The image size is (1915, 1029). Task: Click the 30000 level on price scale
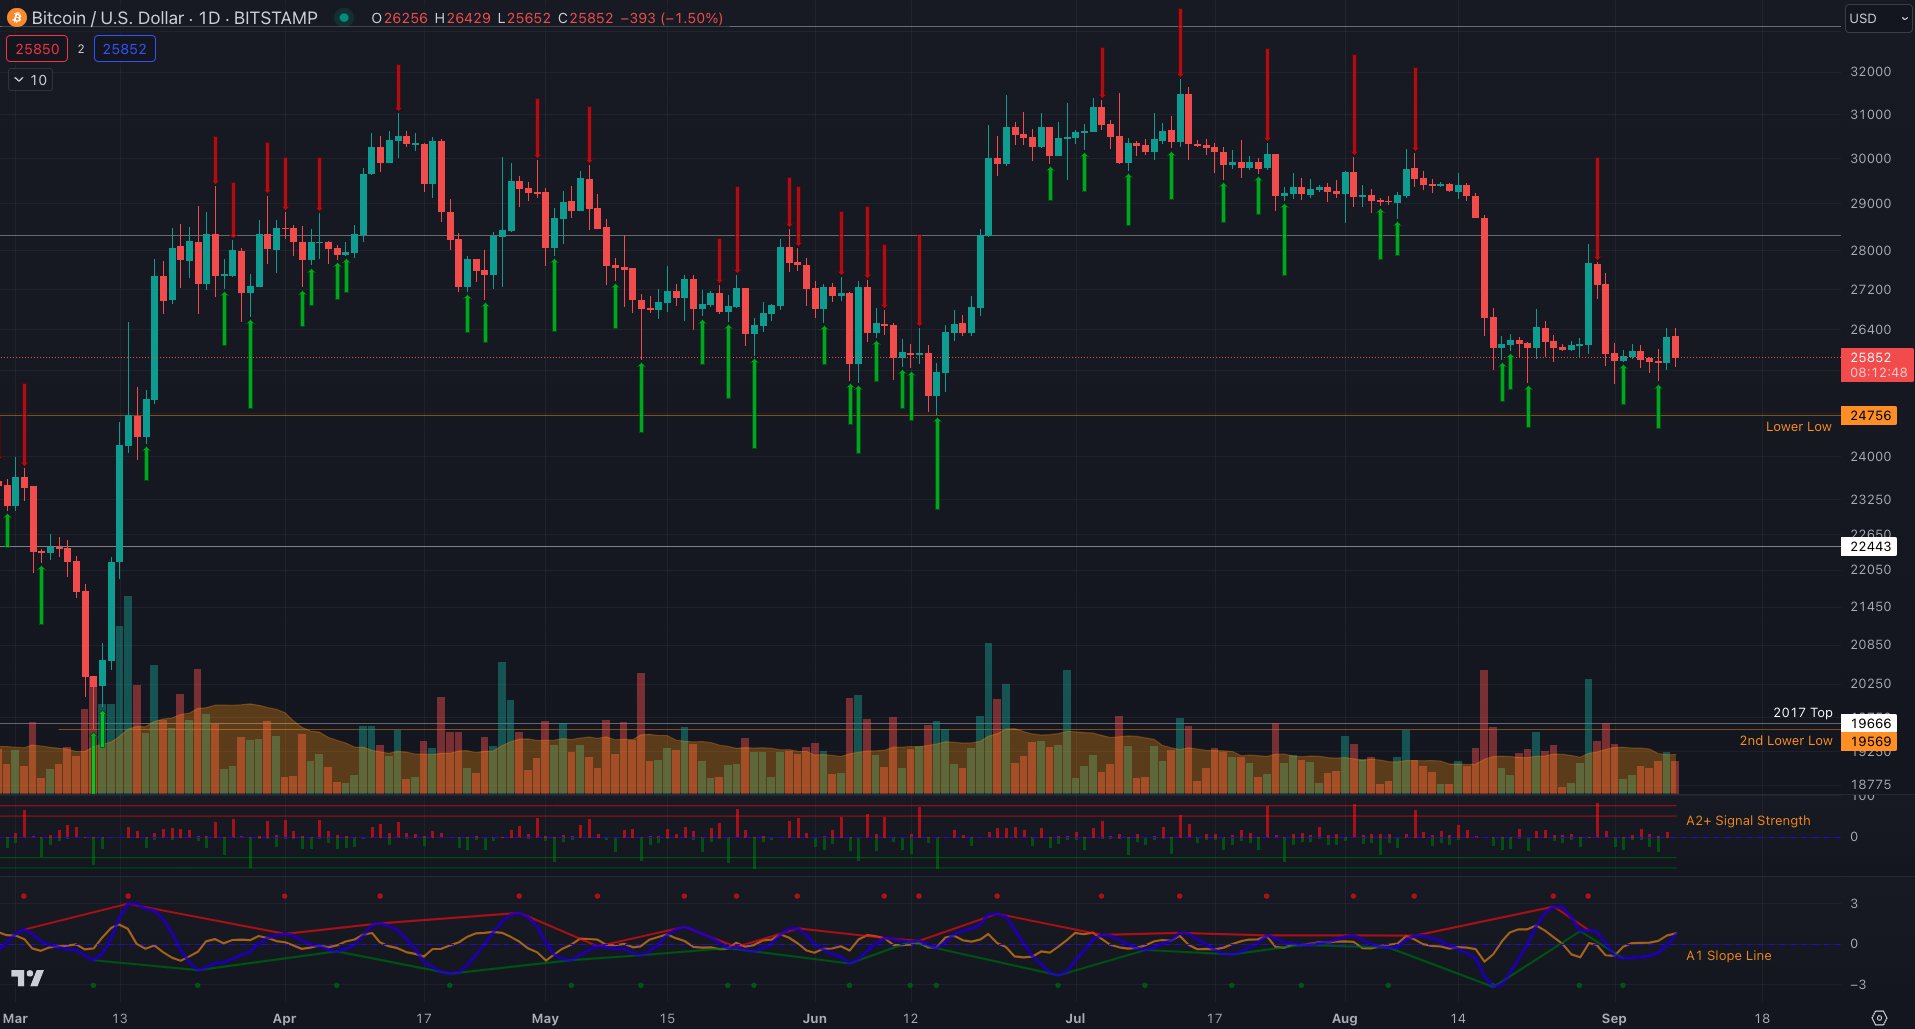(x=1870, y=158)
